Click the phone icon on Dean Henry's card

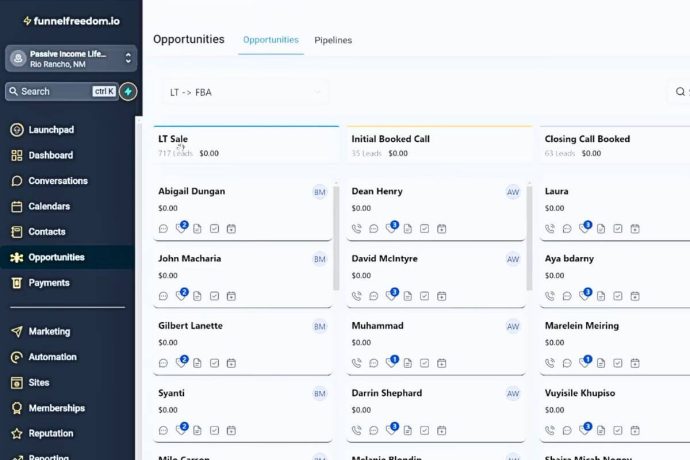[357, 229]
